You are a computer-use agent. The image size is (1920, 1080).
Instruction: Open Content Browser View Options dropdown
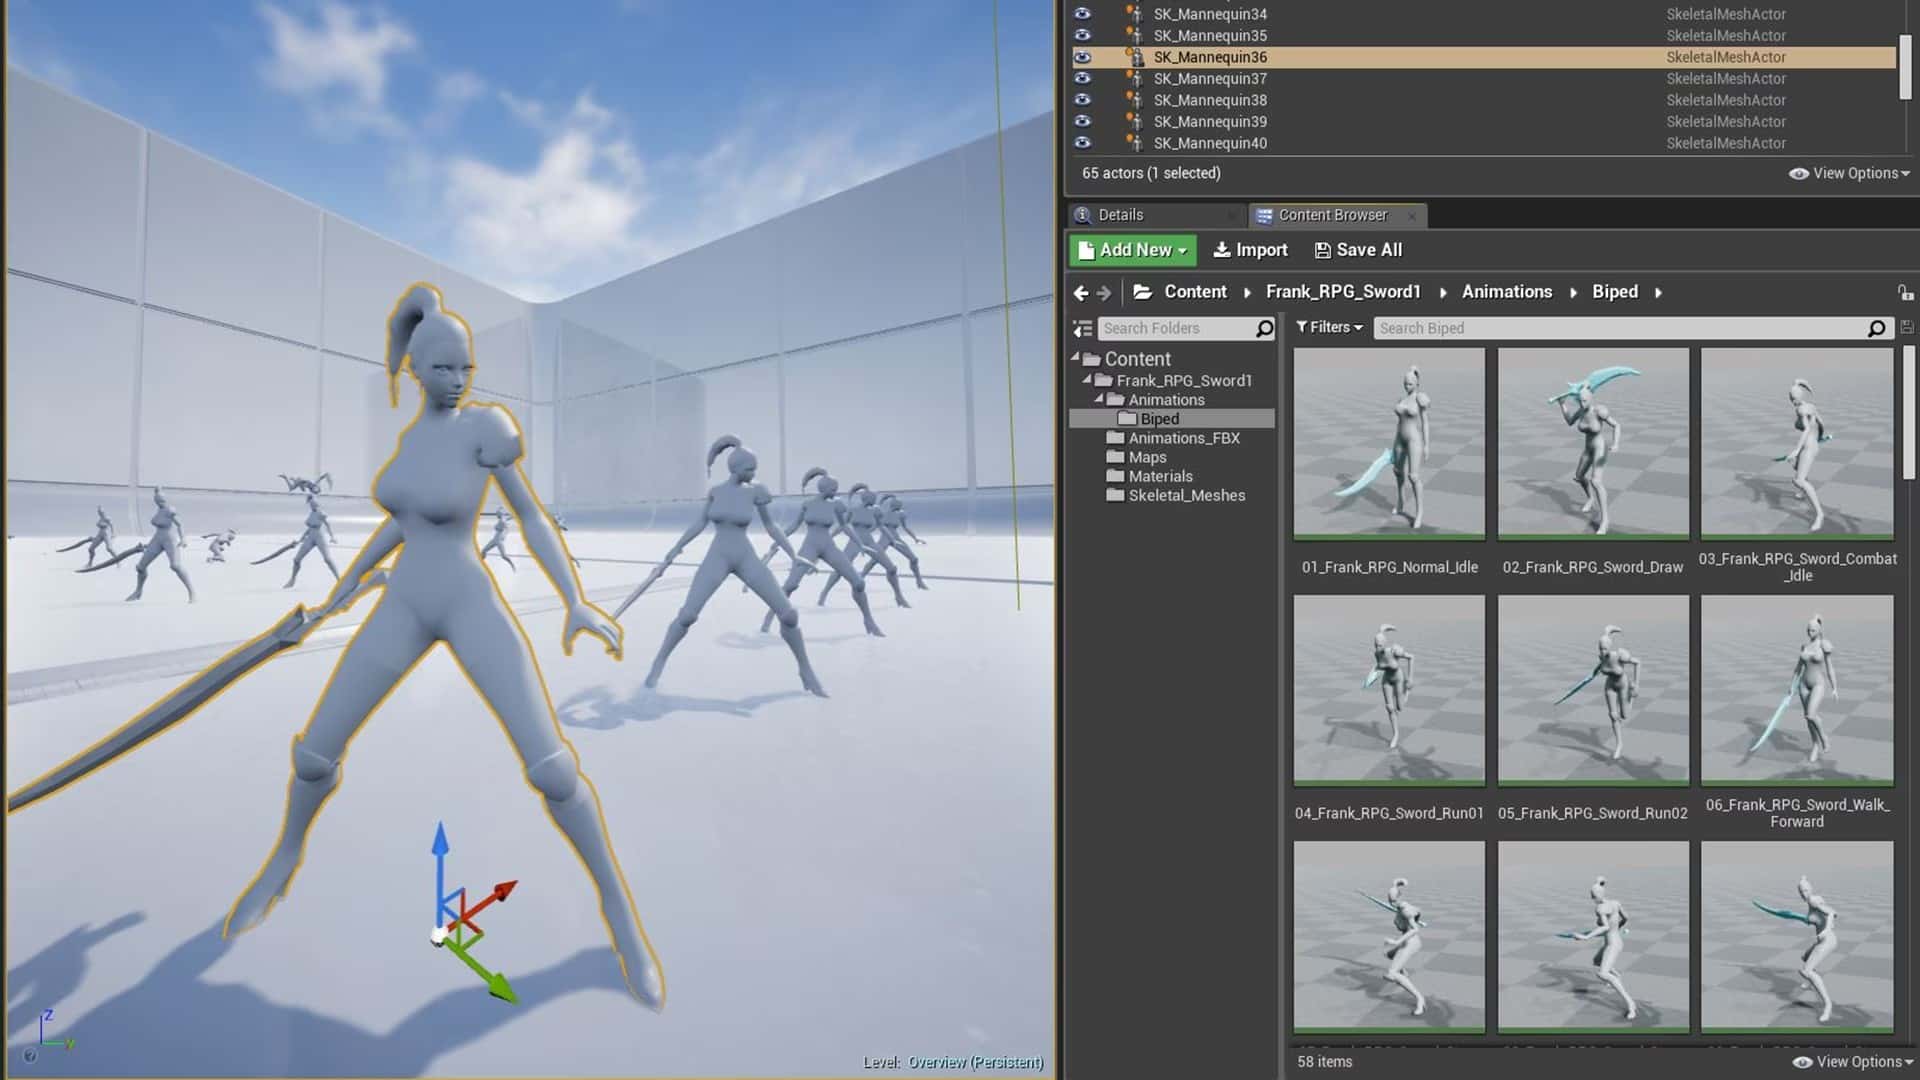[x=1853, y=1062]
